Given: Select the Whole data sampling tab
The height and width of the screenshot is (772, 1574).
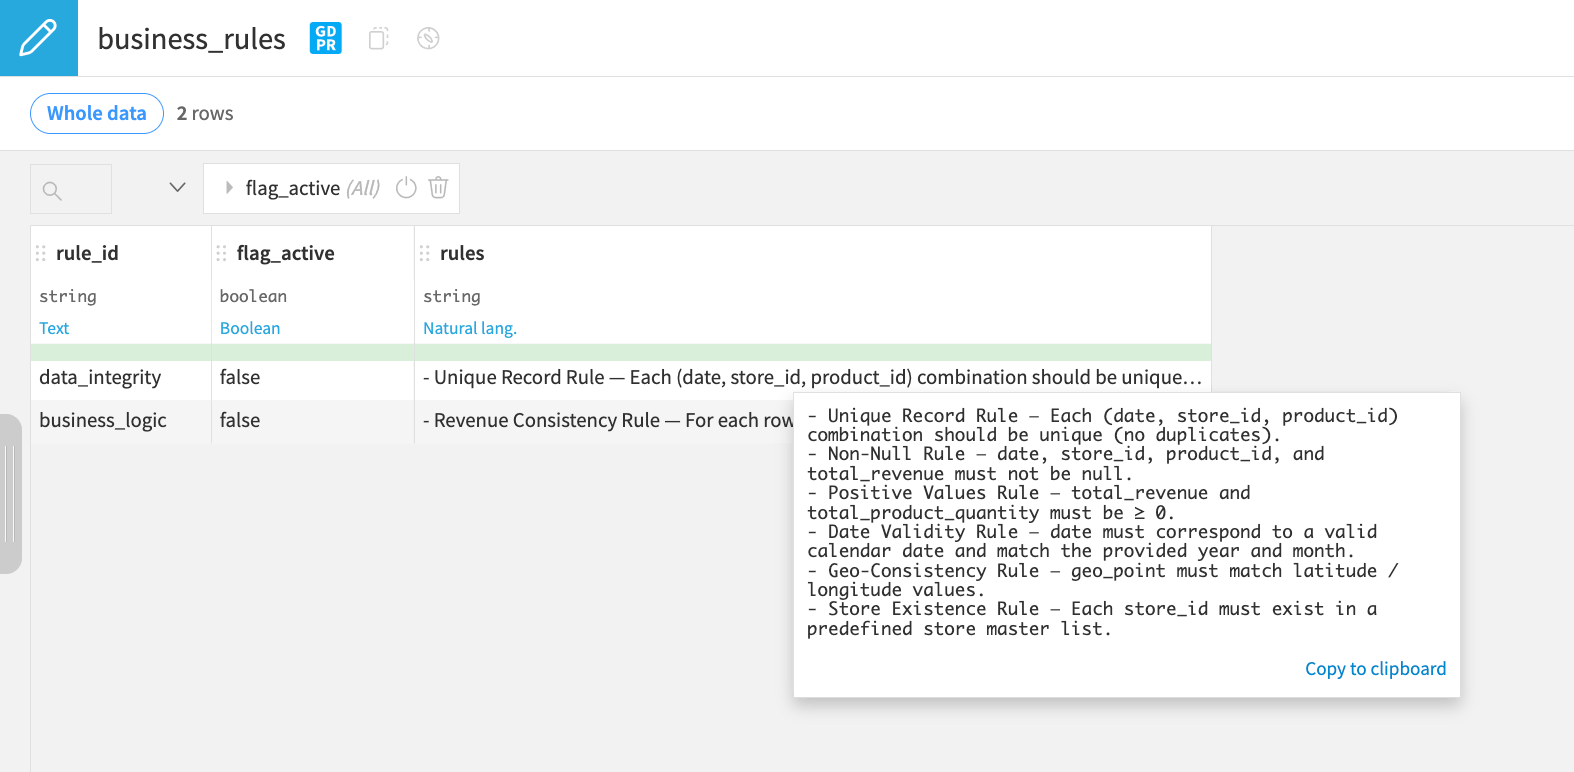Looking at the screenshot, I should pos(96,113).
